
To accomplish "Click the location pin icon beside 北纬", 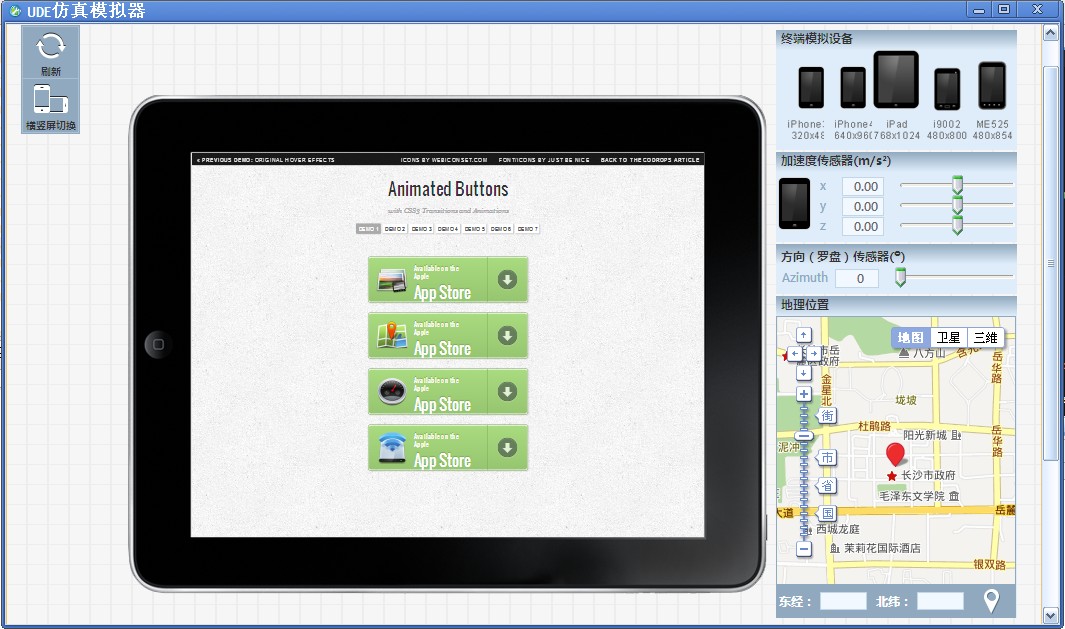I will 992,600.
